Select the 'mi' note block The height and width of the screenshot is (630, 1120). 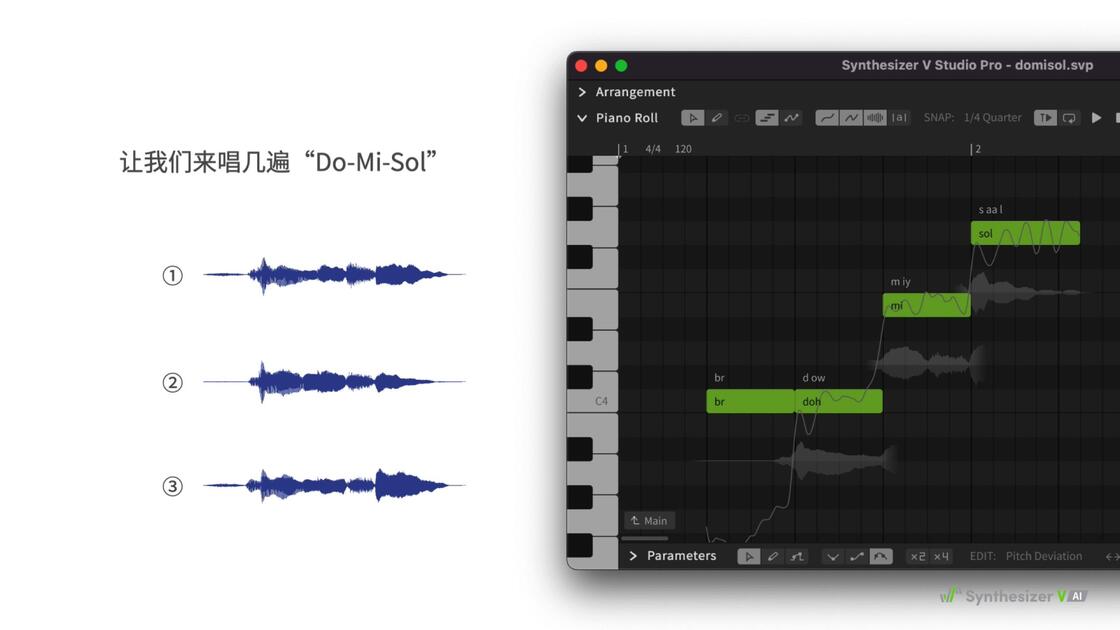[x=926, y=305]
